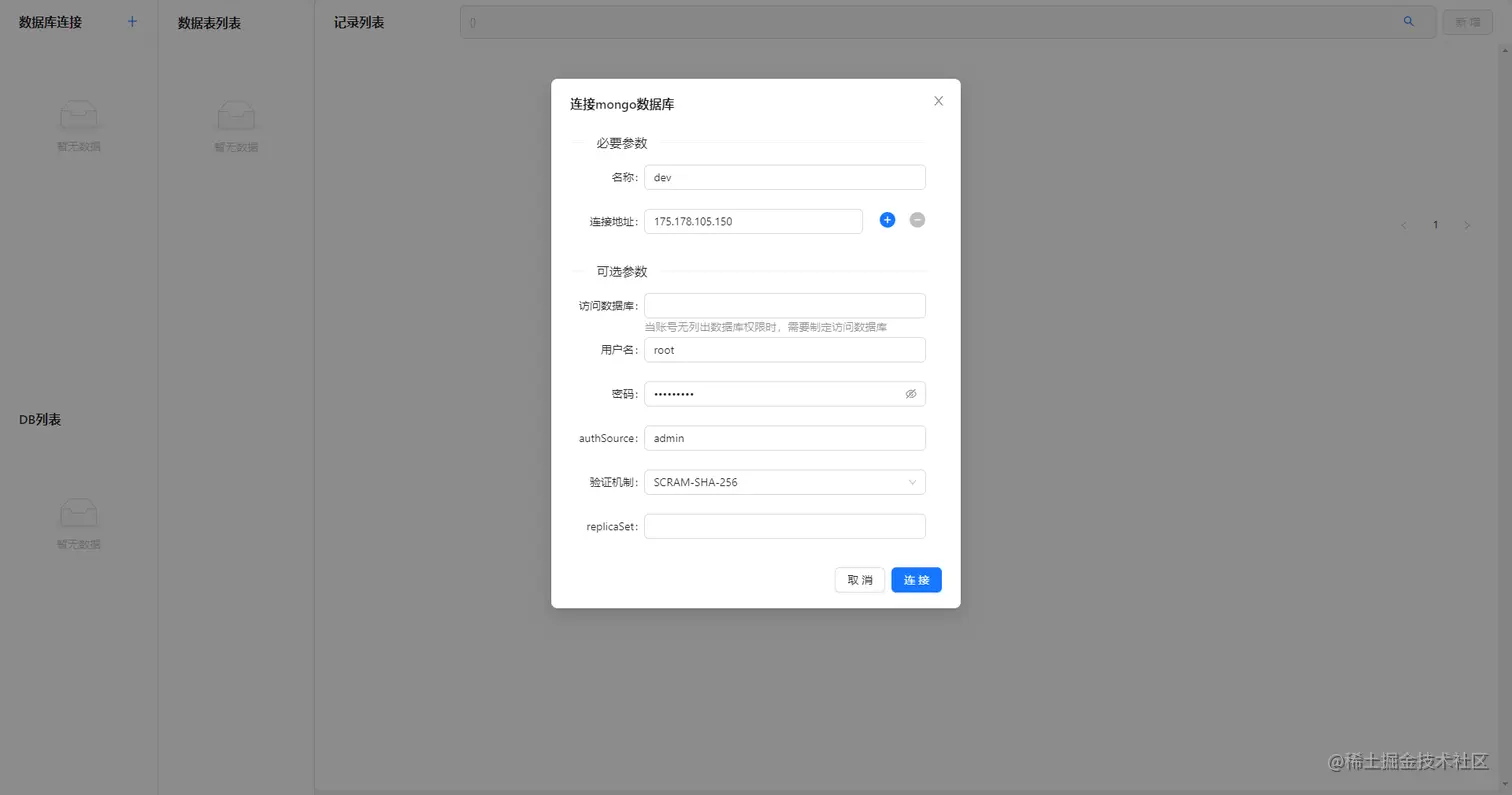This screenshot has height=795, width=1512.
Task: Add another connection address row
Action: click(x=887, y=220)
